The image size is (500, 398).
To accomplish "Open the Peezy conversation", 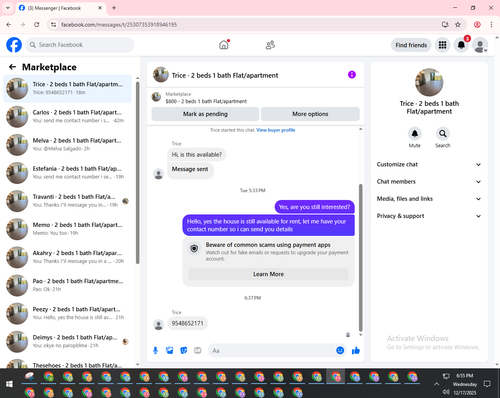I will 68,313.
